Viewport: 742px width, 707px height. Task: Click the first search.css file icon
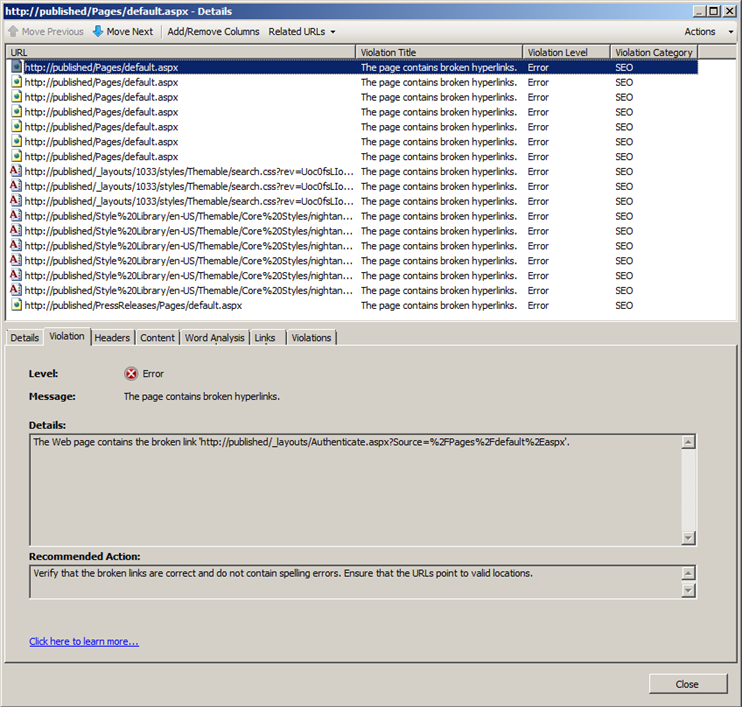coord(16,171)
